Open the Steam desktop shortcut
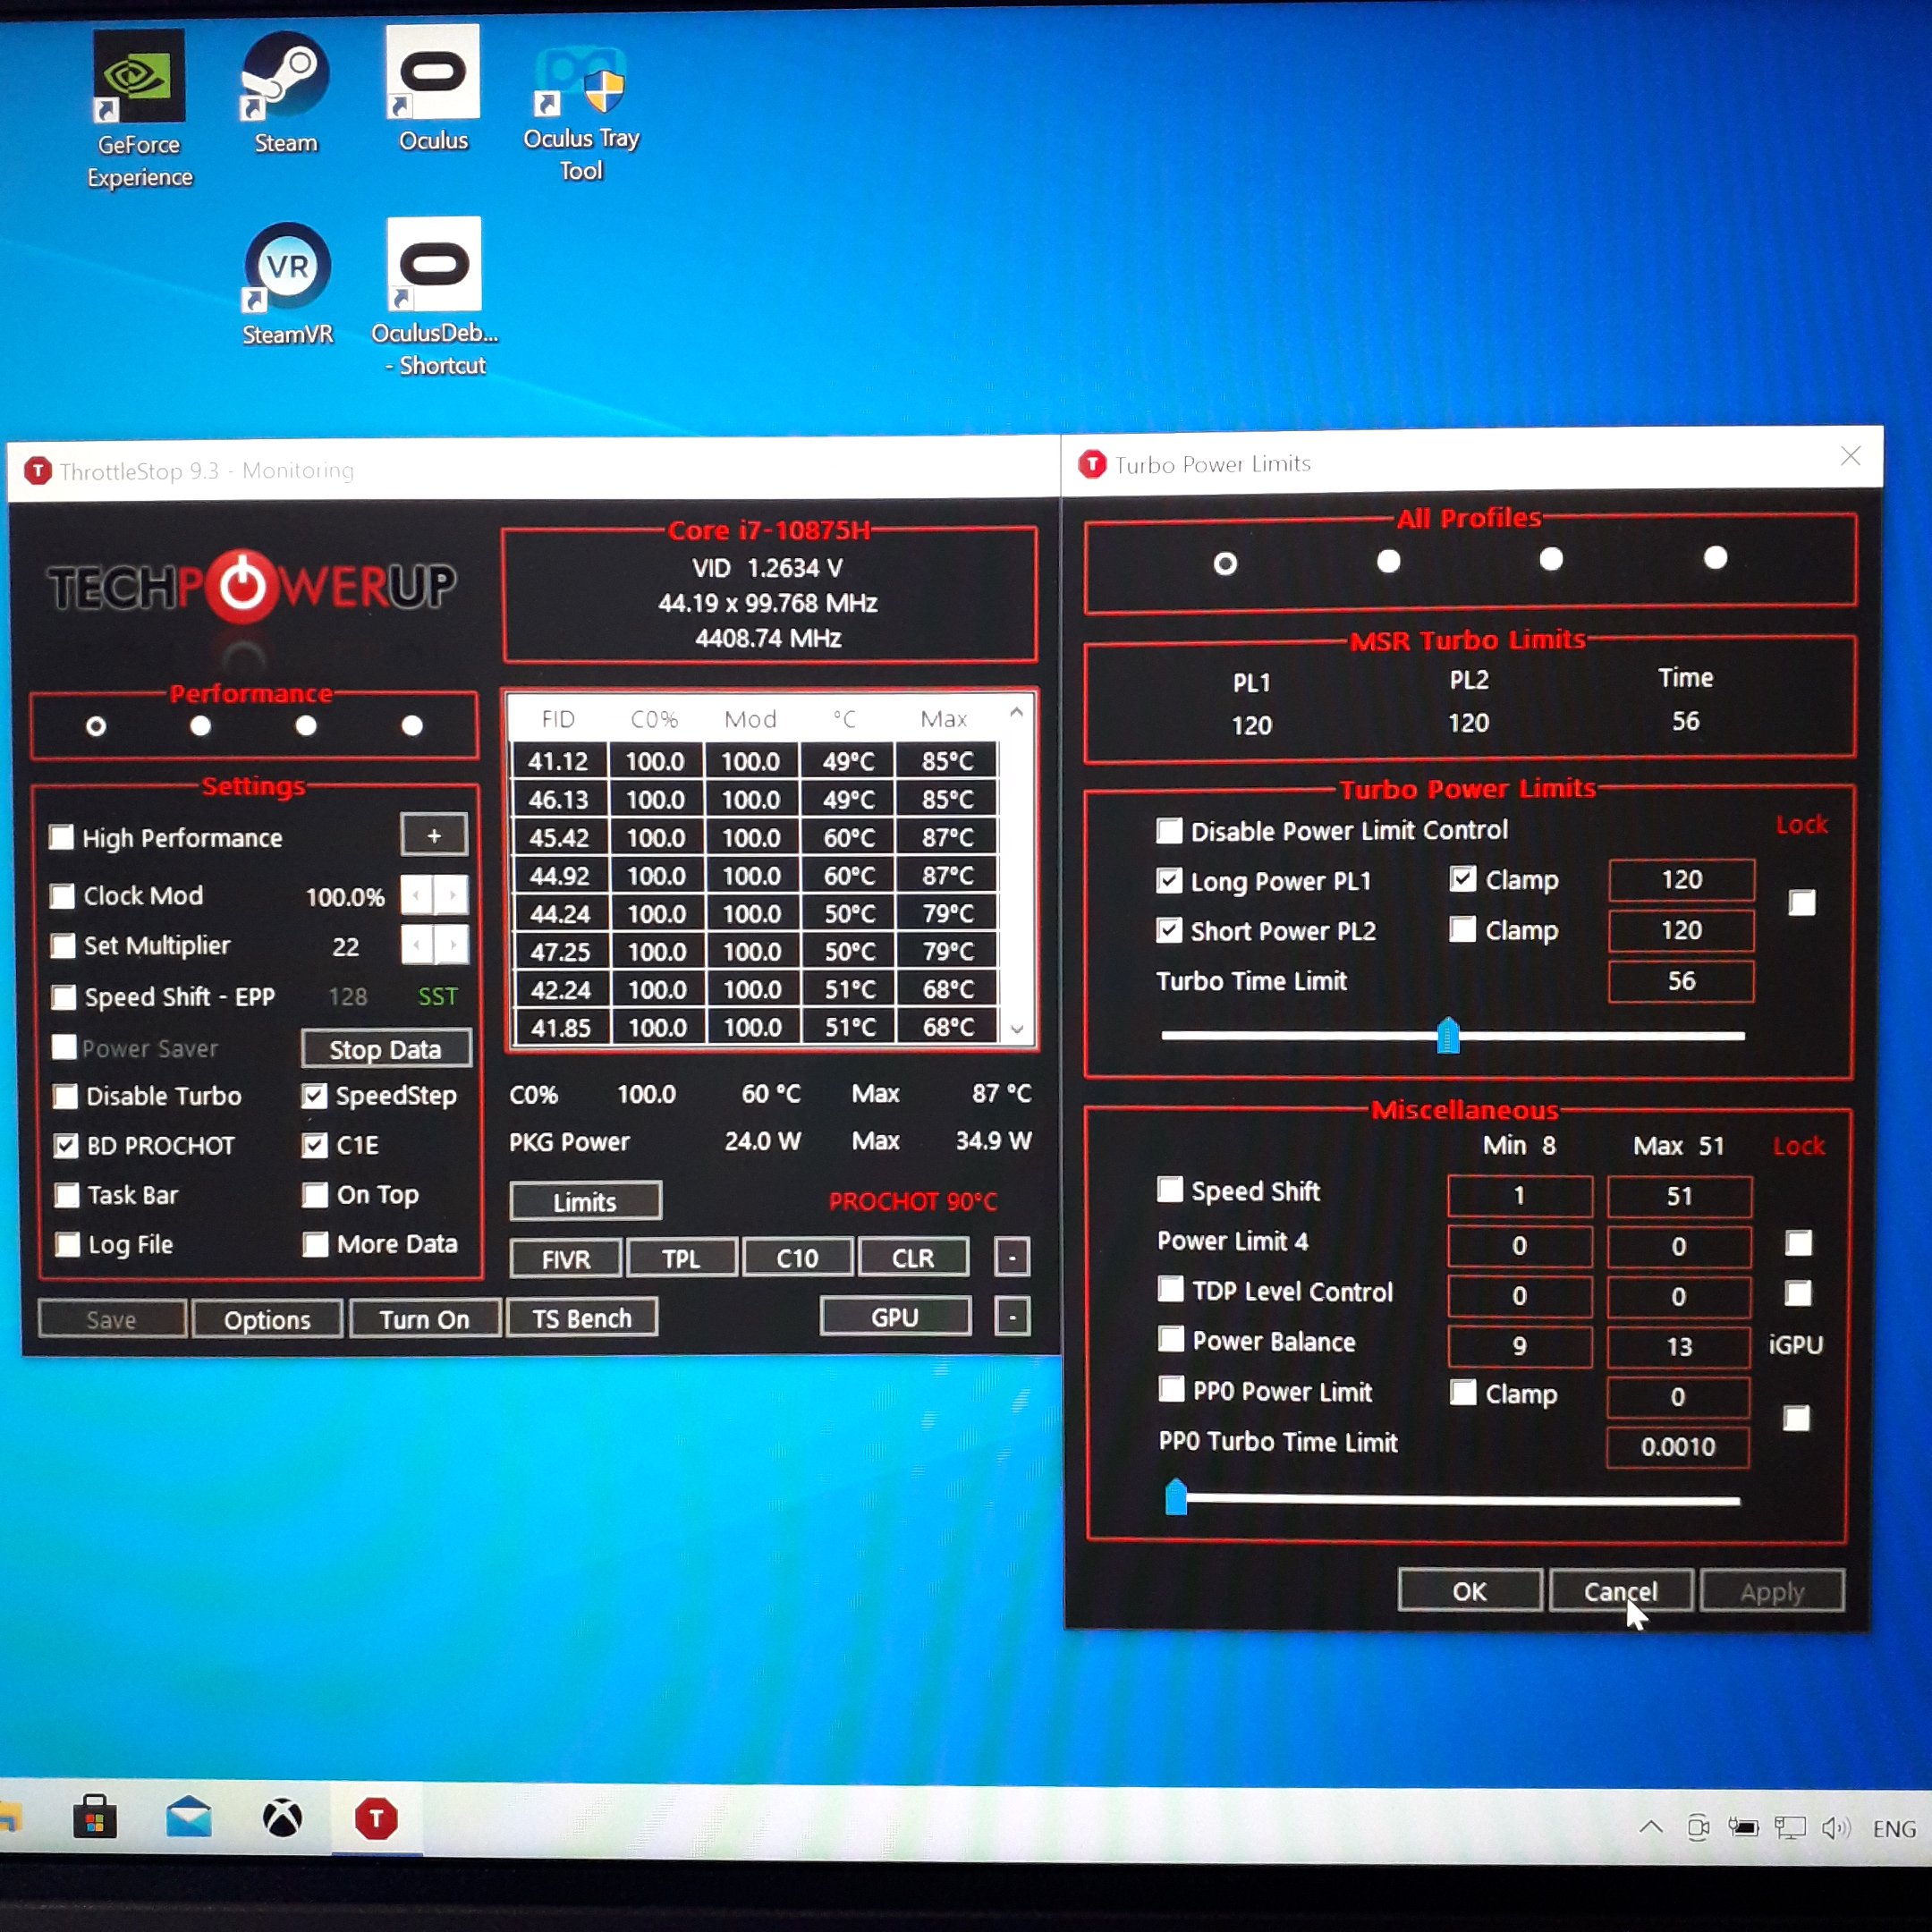 coord(286,92)
